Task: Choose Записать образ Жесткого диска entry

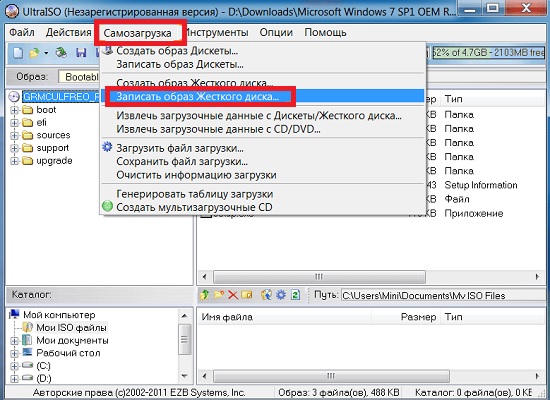Action: [x=263, y=96]
